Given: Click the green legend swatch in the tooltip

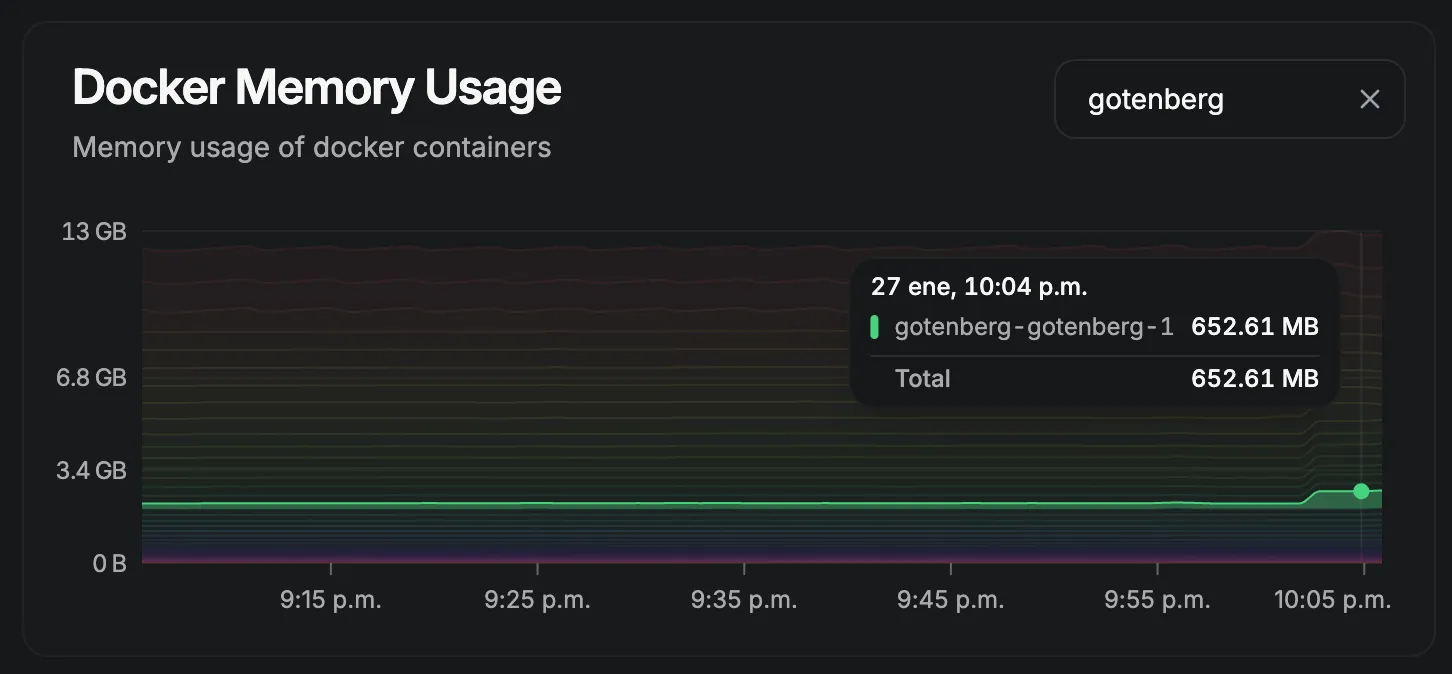Looking at the screenshot, I should [875, 327].
